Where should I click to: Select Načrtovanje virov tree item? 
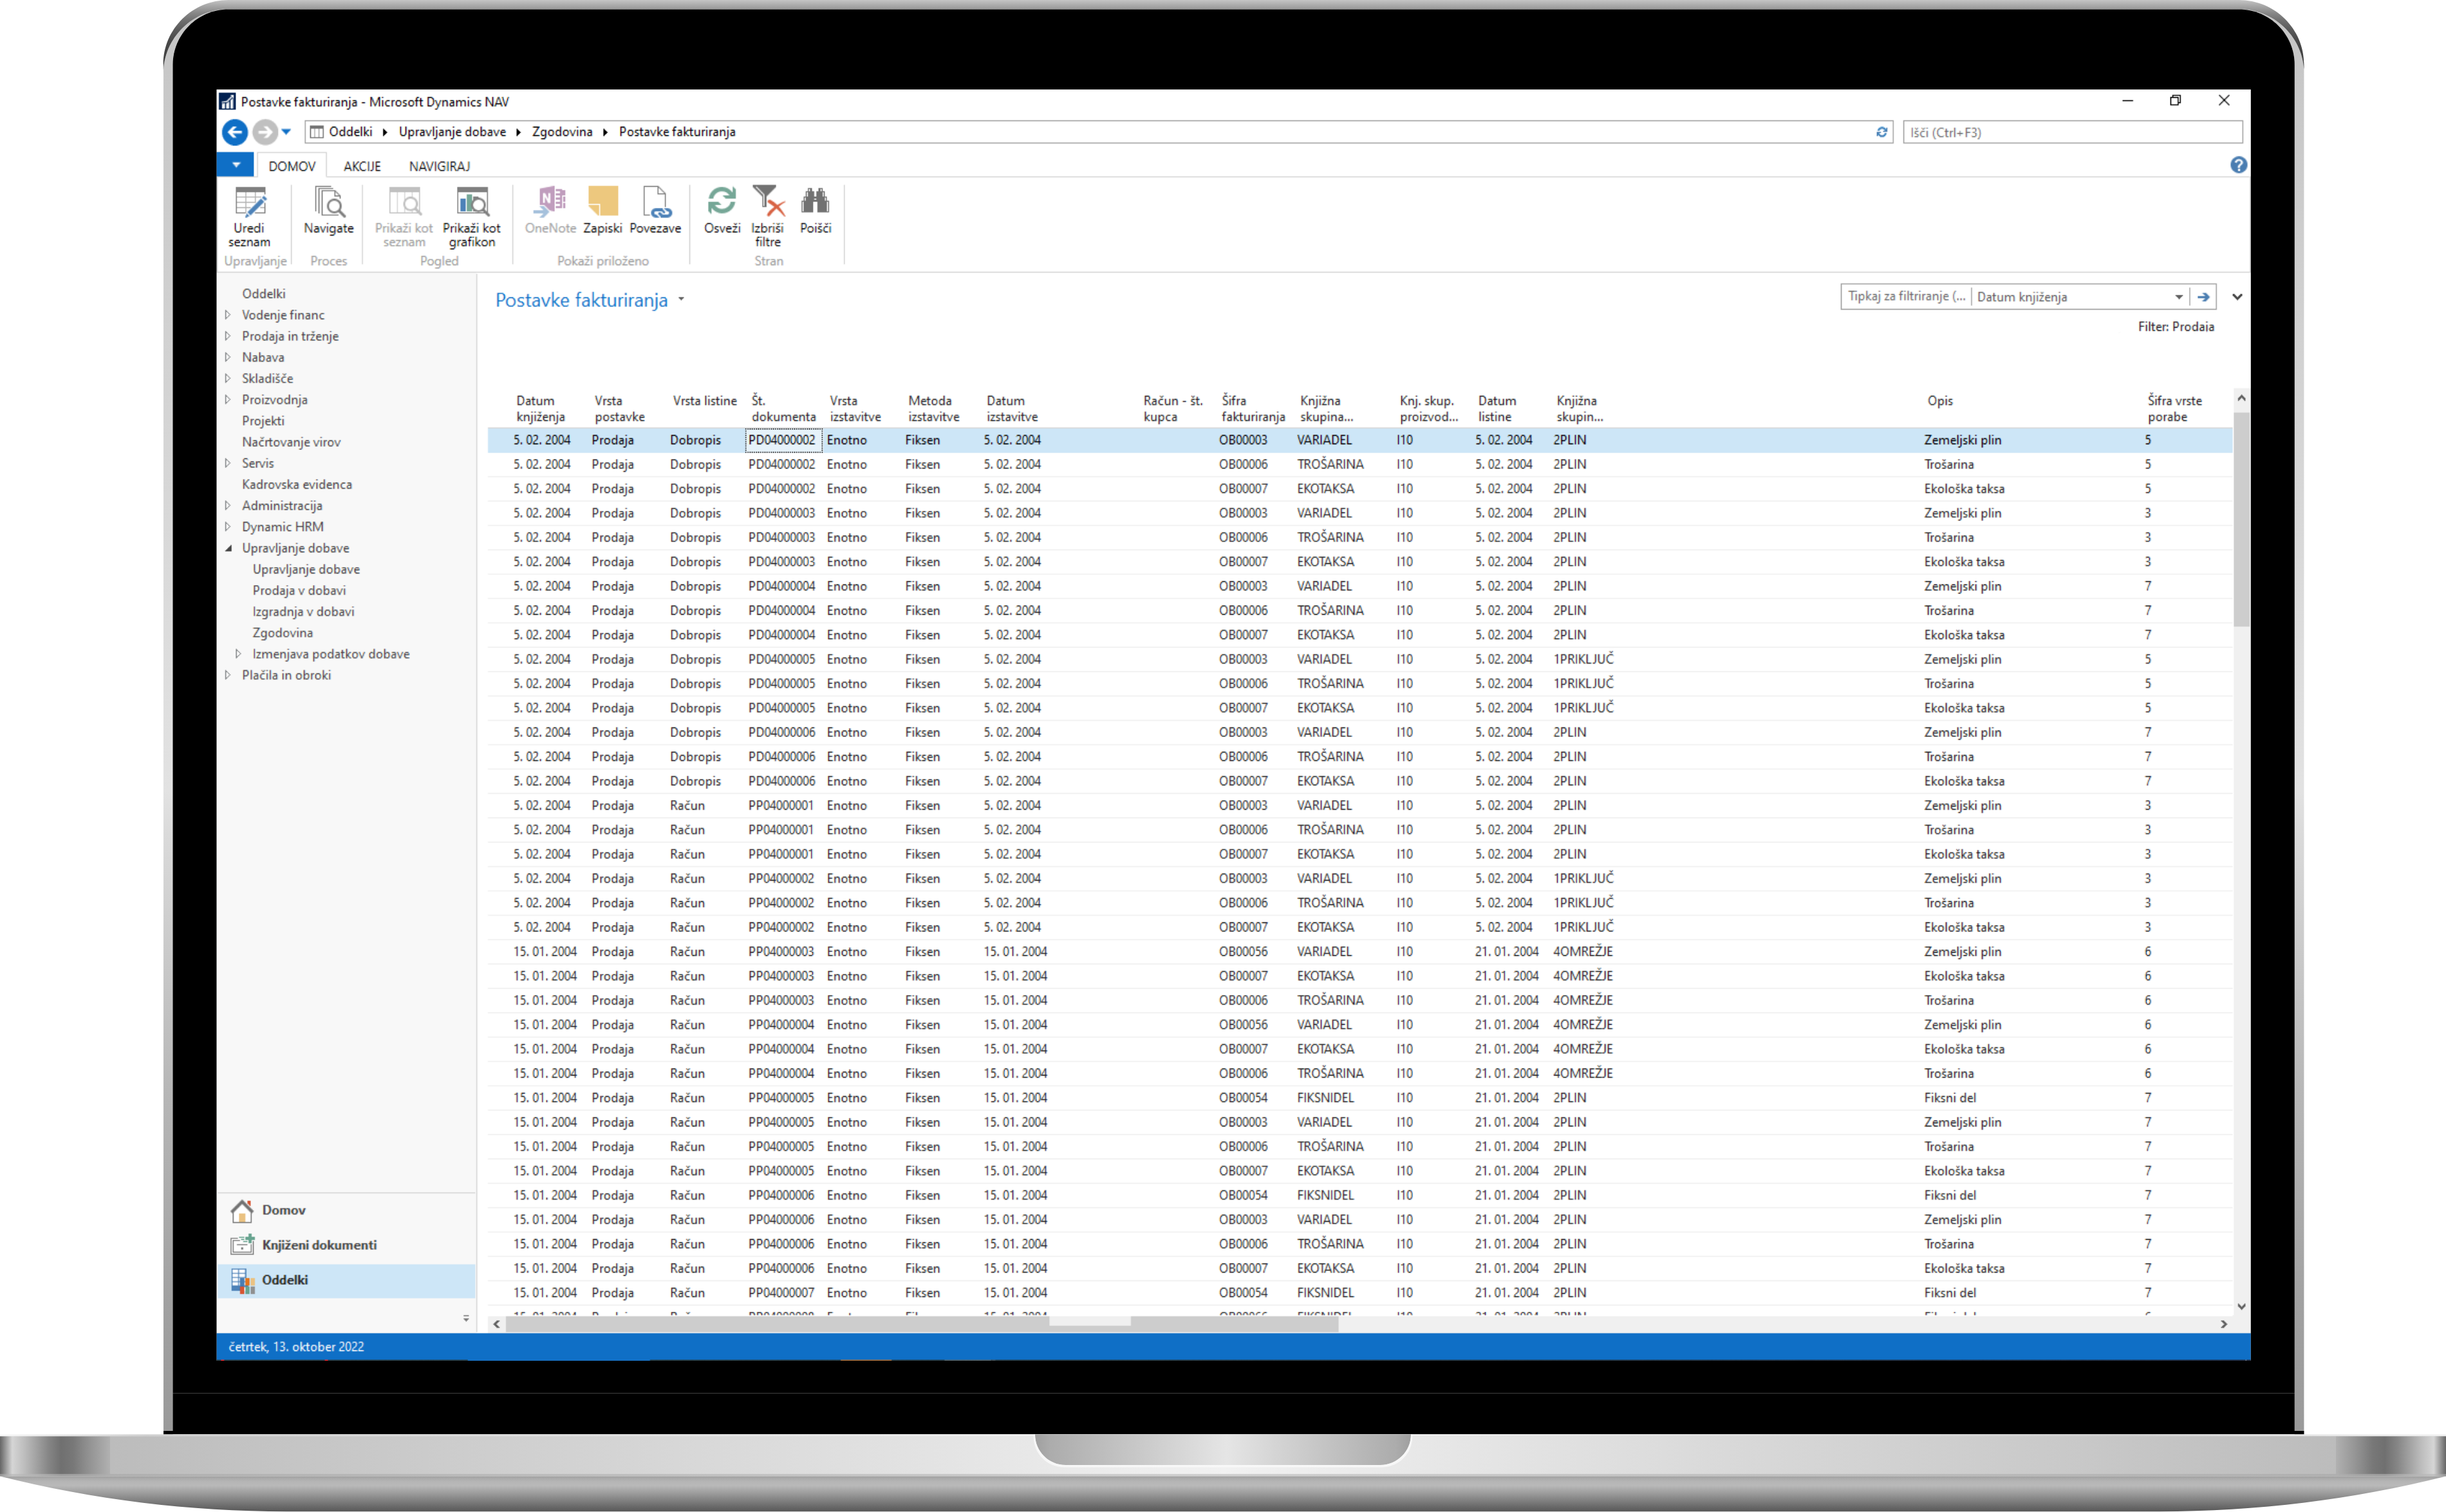[291, 442]
